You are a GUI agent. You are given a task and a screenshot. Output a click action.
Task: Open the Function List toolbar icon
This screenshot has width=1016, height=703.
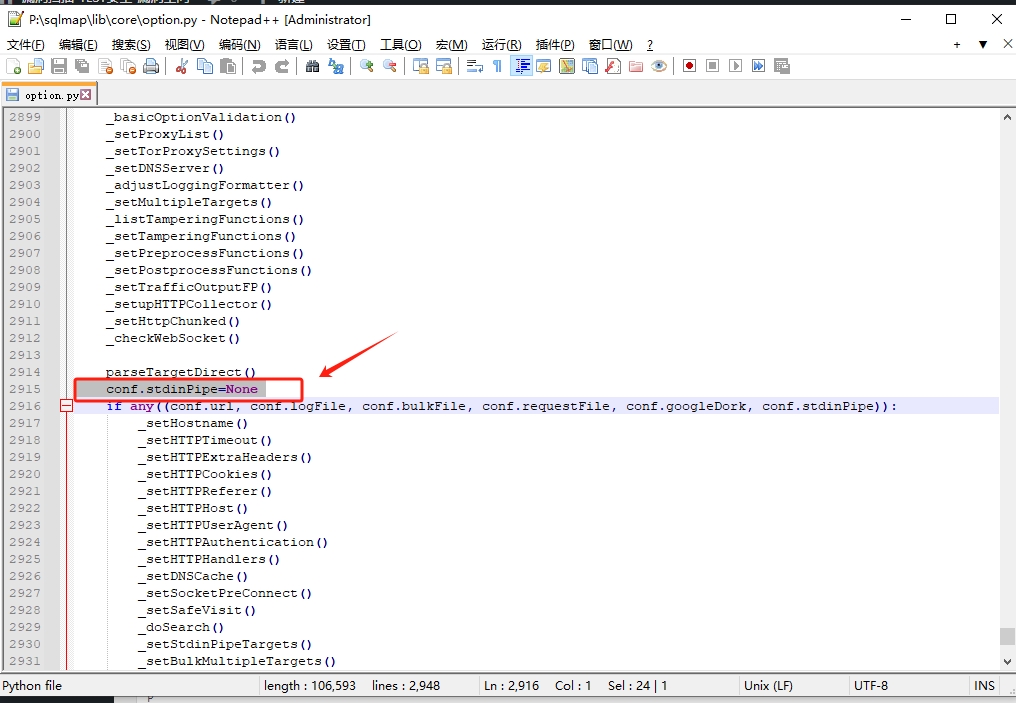613,66
